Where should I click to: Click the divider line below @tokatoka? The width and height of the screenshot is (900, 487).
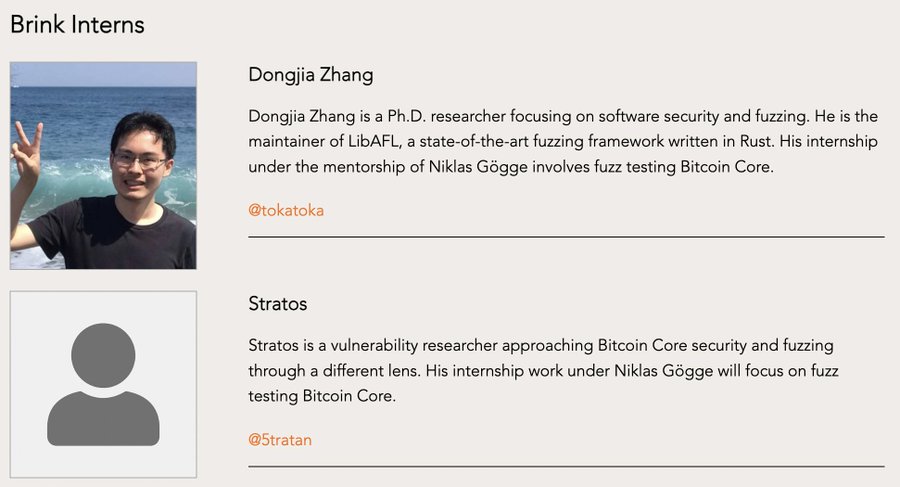[566, 237]
